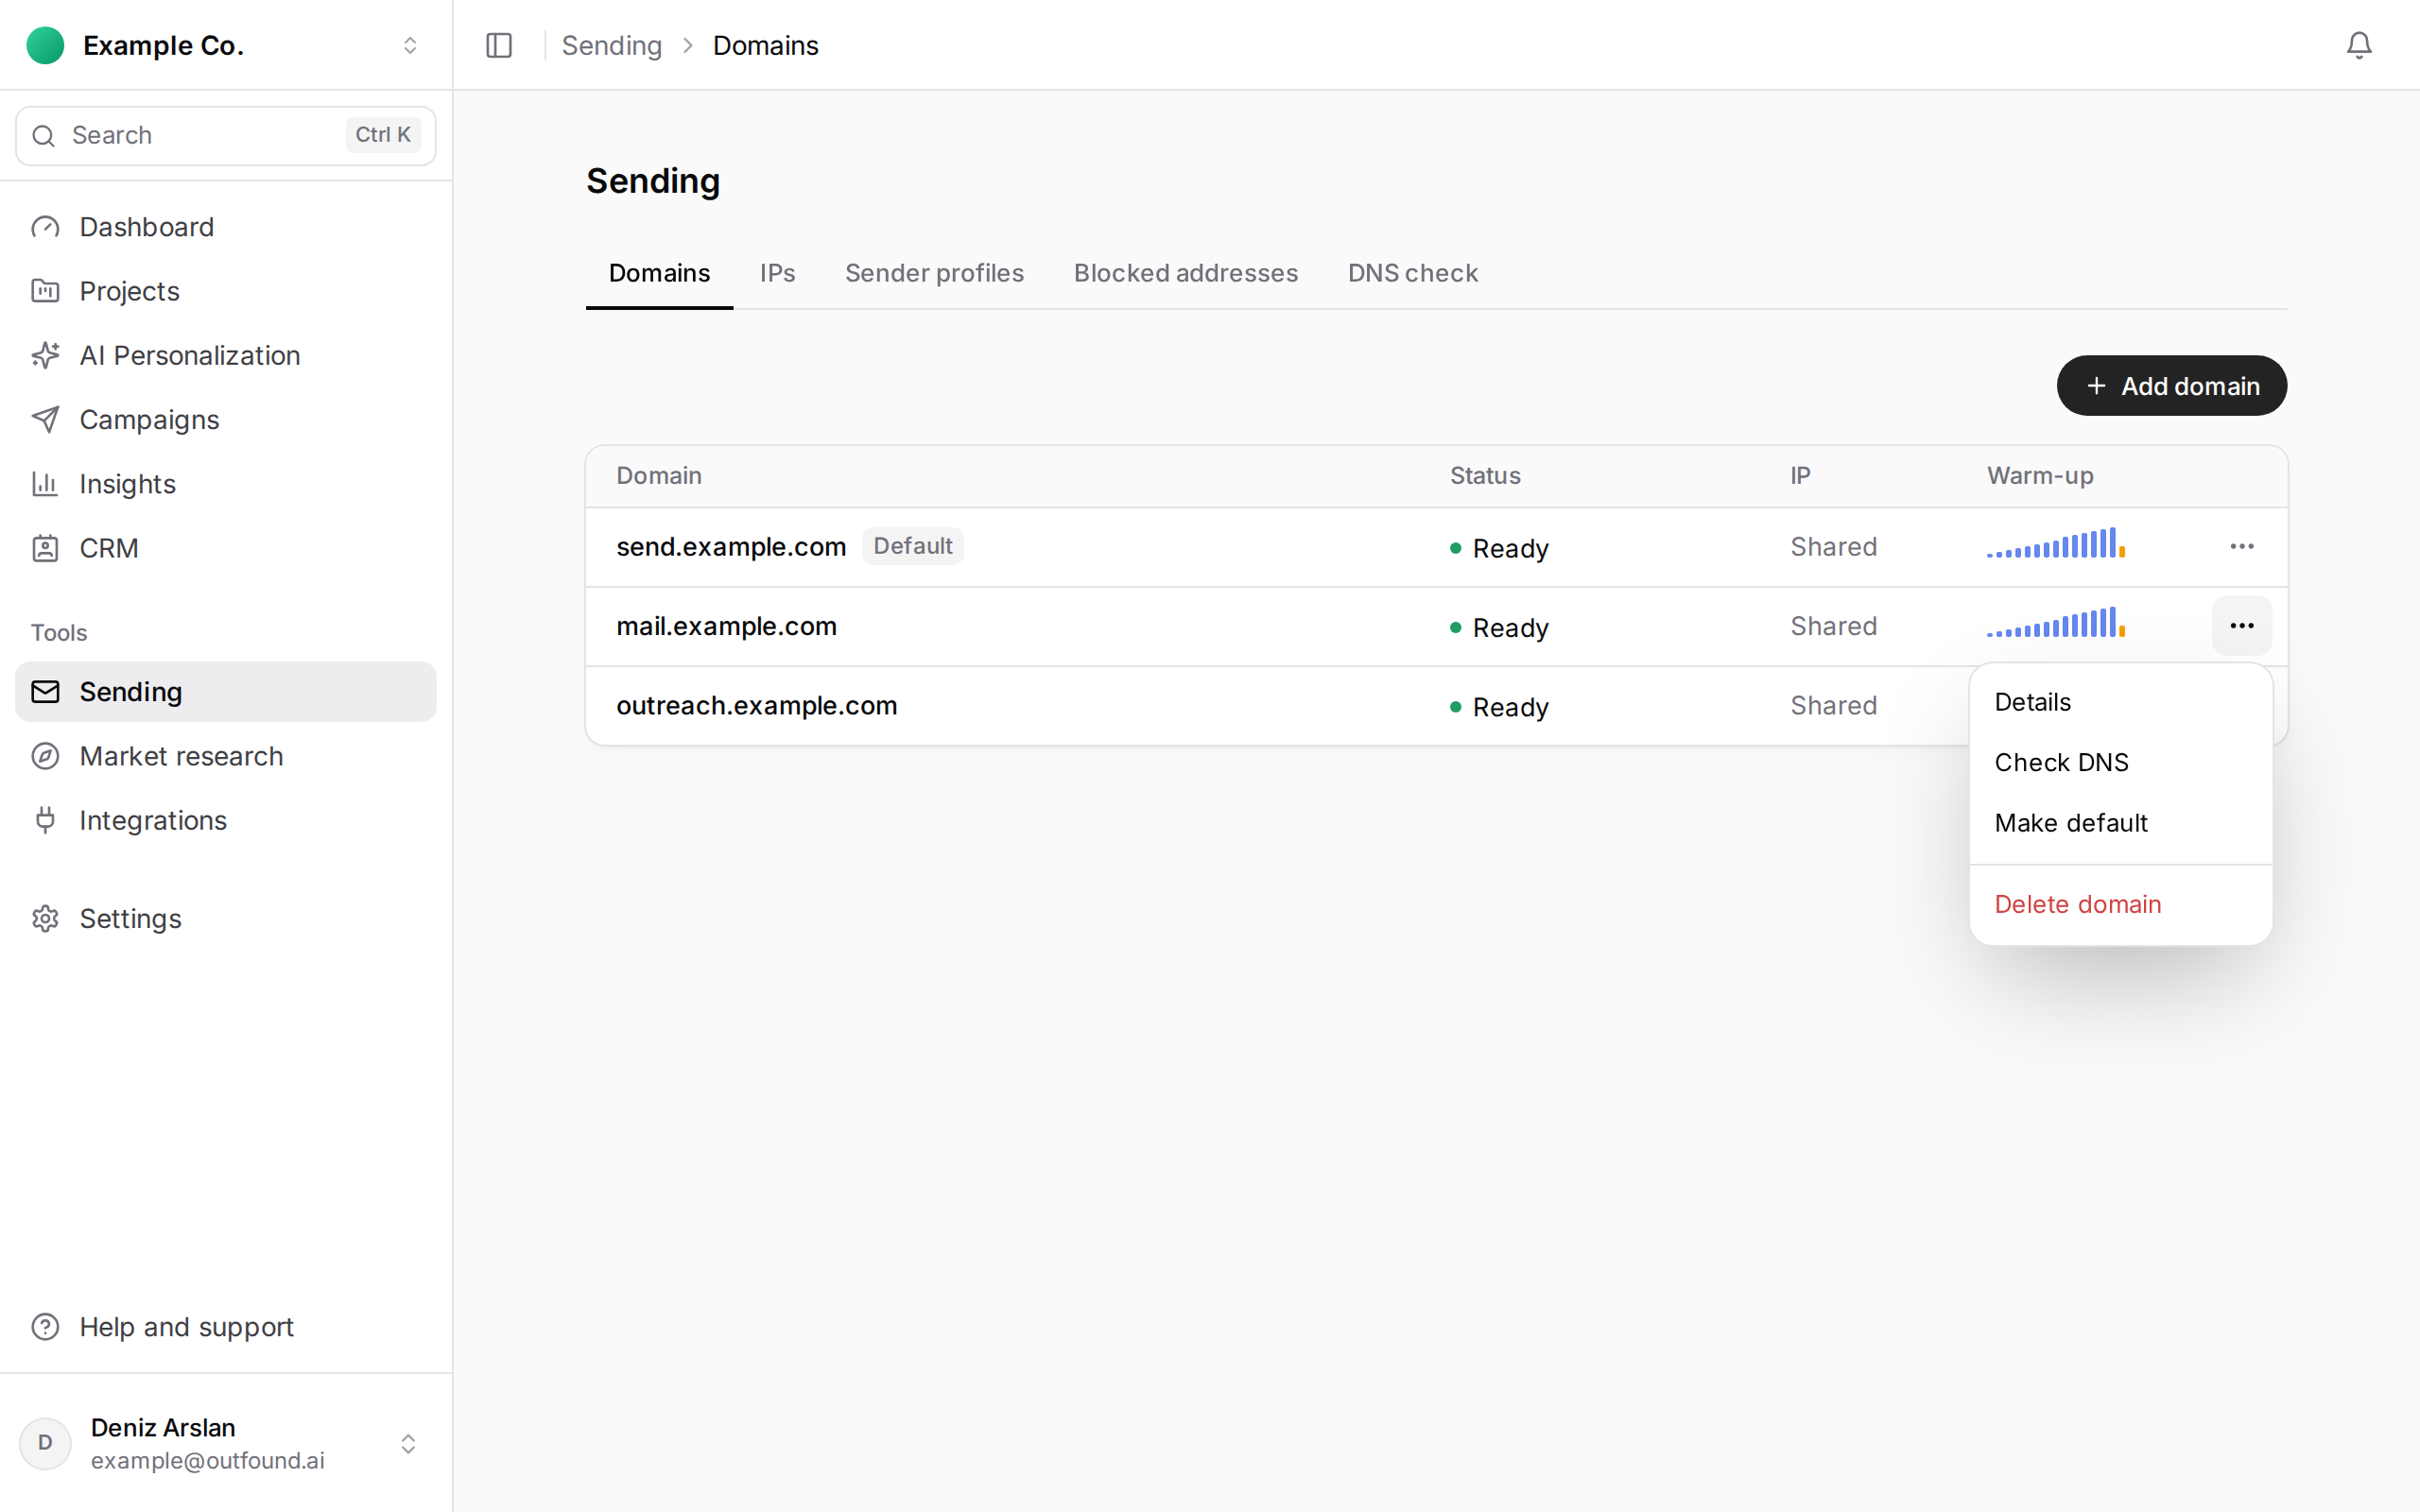Choose Make default from the menu
Viewport: 2420px width, 1512px height.
[x=2120, y=823]
